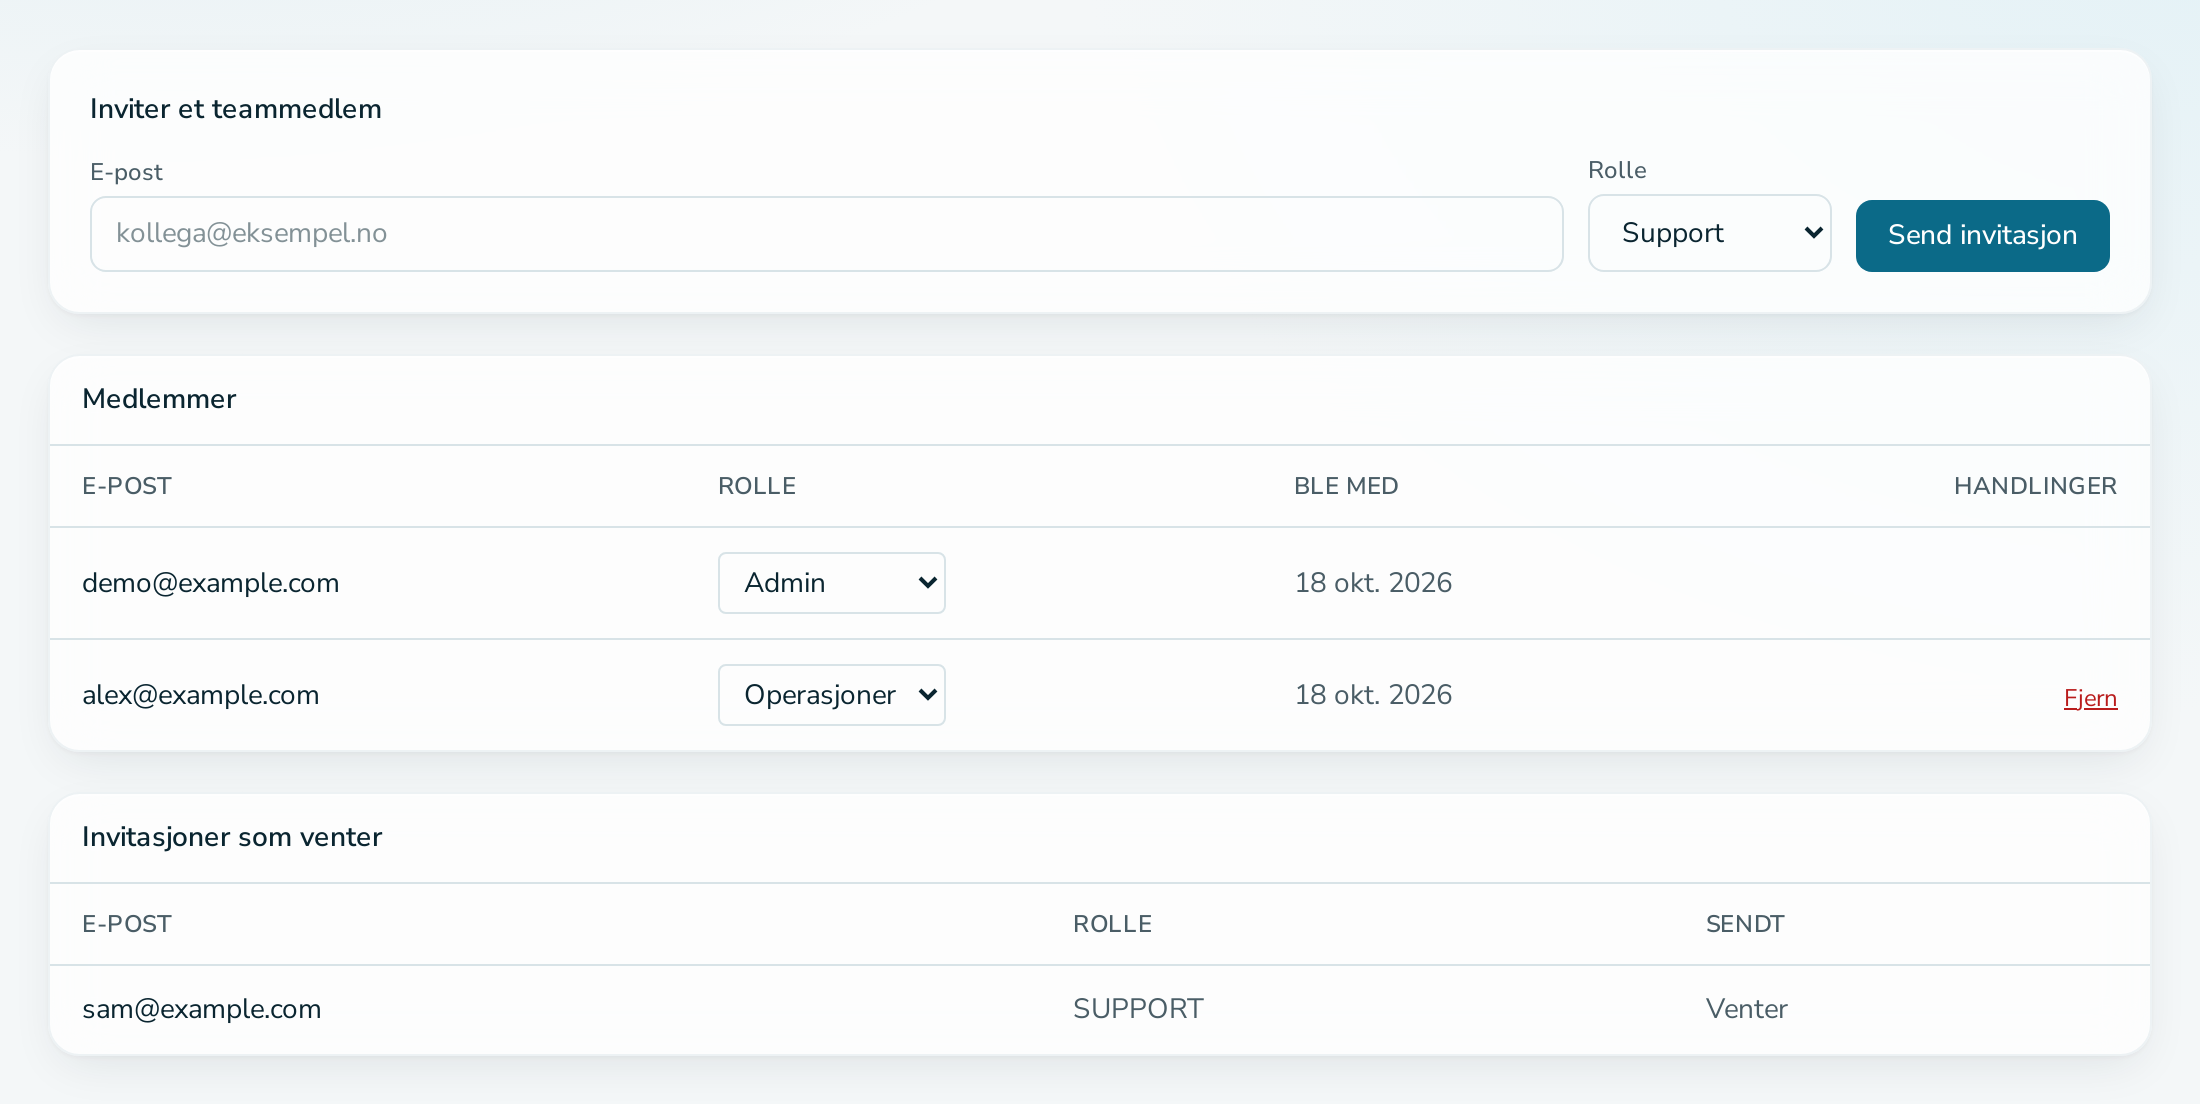Screen dimensions: 2200x1104
Task: Click the SENDT column header
Action: (x=1745, y=924)
